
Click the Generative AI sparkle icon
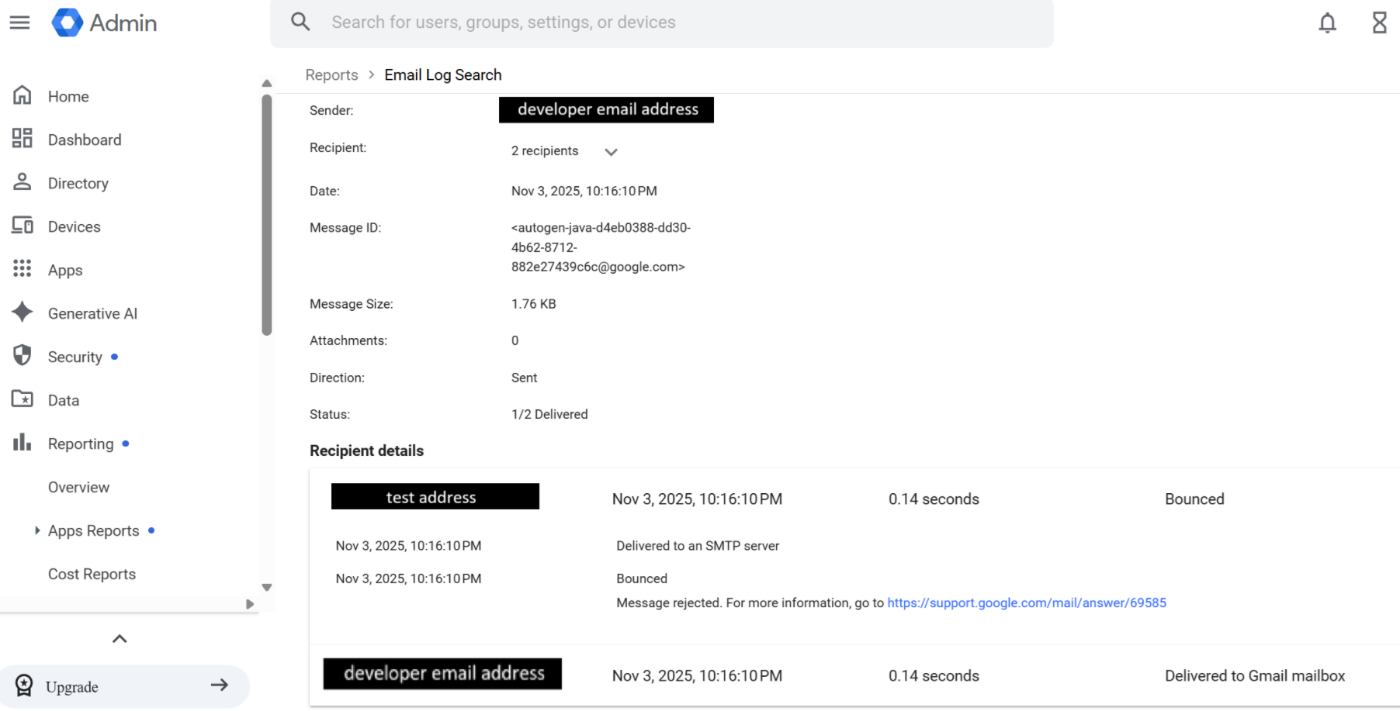click(x=22, y=313)
